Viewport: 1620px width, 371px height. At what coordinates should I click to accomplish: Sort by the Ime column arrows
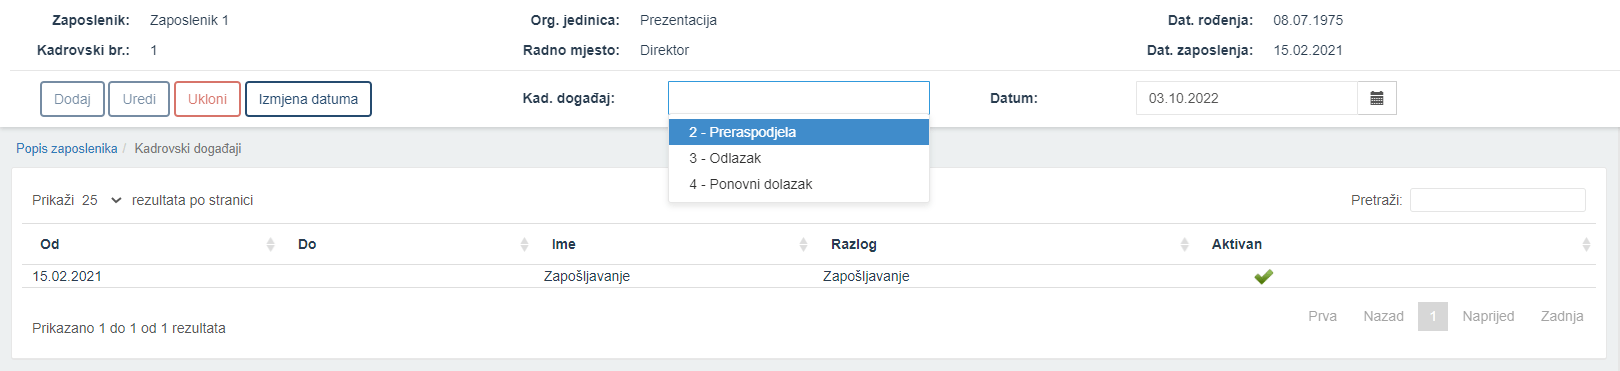click(803, 244)
